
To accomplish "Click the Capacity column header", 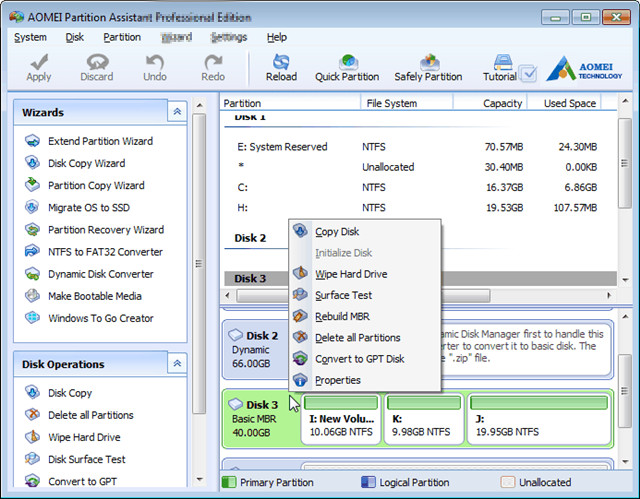I will [490, 103].
